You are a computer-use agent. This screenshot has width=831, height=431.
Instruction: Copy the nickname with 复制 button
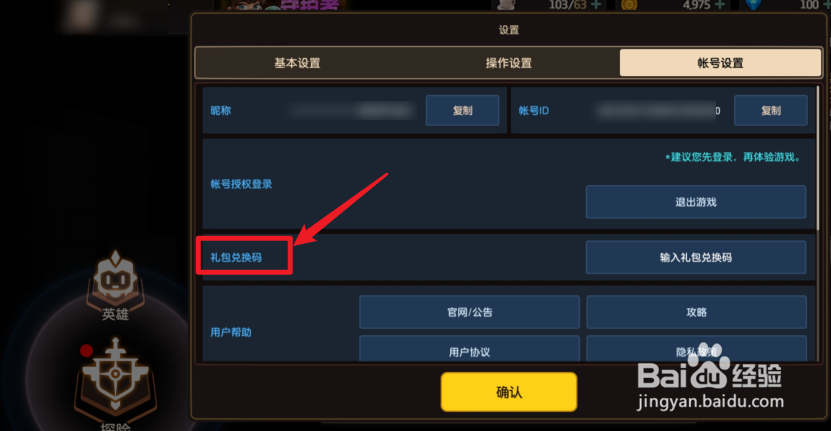coord(462,110)
